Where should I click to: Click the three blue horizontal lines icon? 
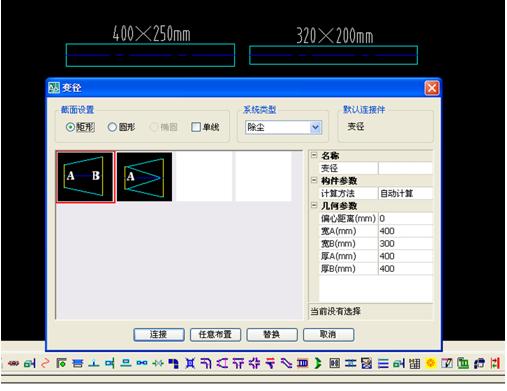(x=383, y=363)
